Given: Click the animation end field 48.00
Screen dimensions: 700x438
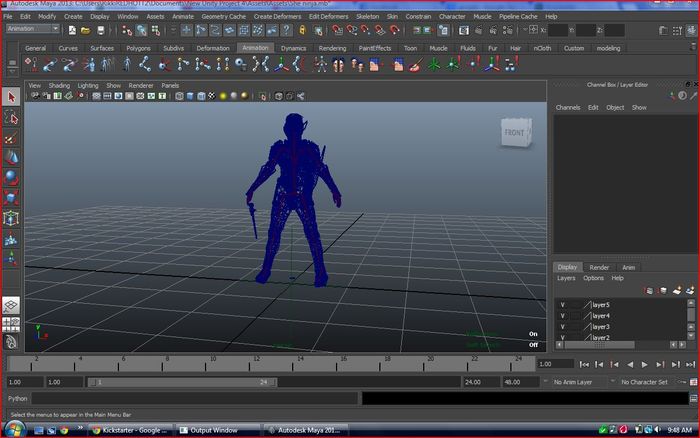Looking at the screenshot, I should (x=521, y=382).
